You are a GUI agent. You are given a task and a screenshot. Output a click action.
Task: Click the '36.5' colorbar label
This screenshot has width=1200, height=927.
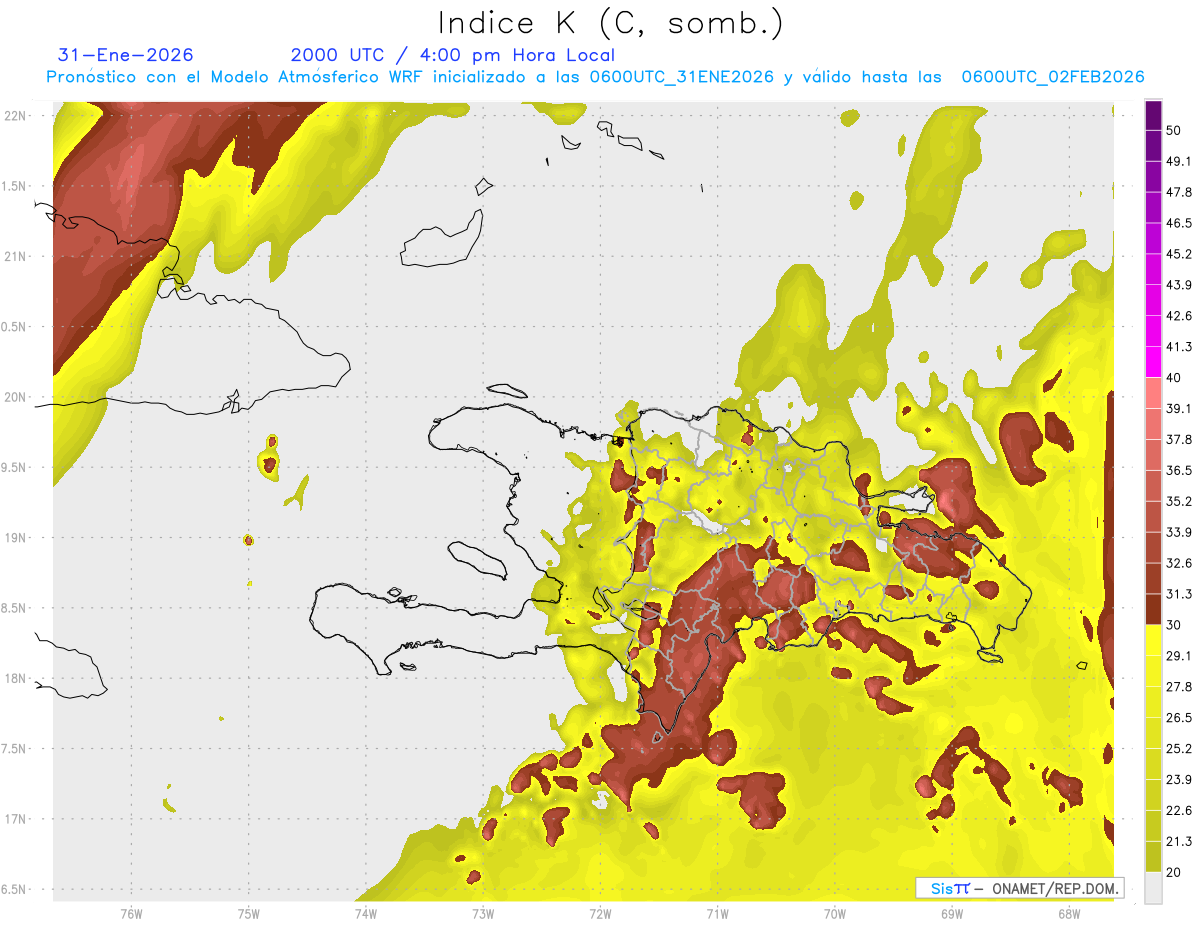tap(1179, 470)
